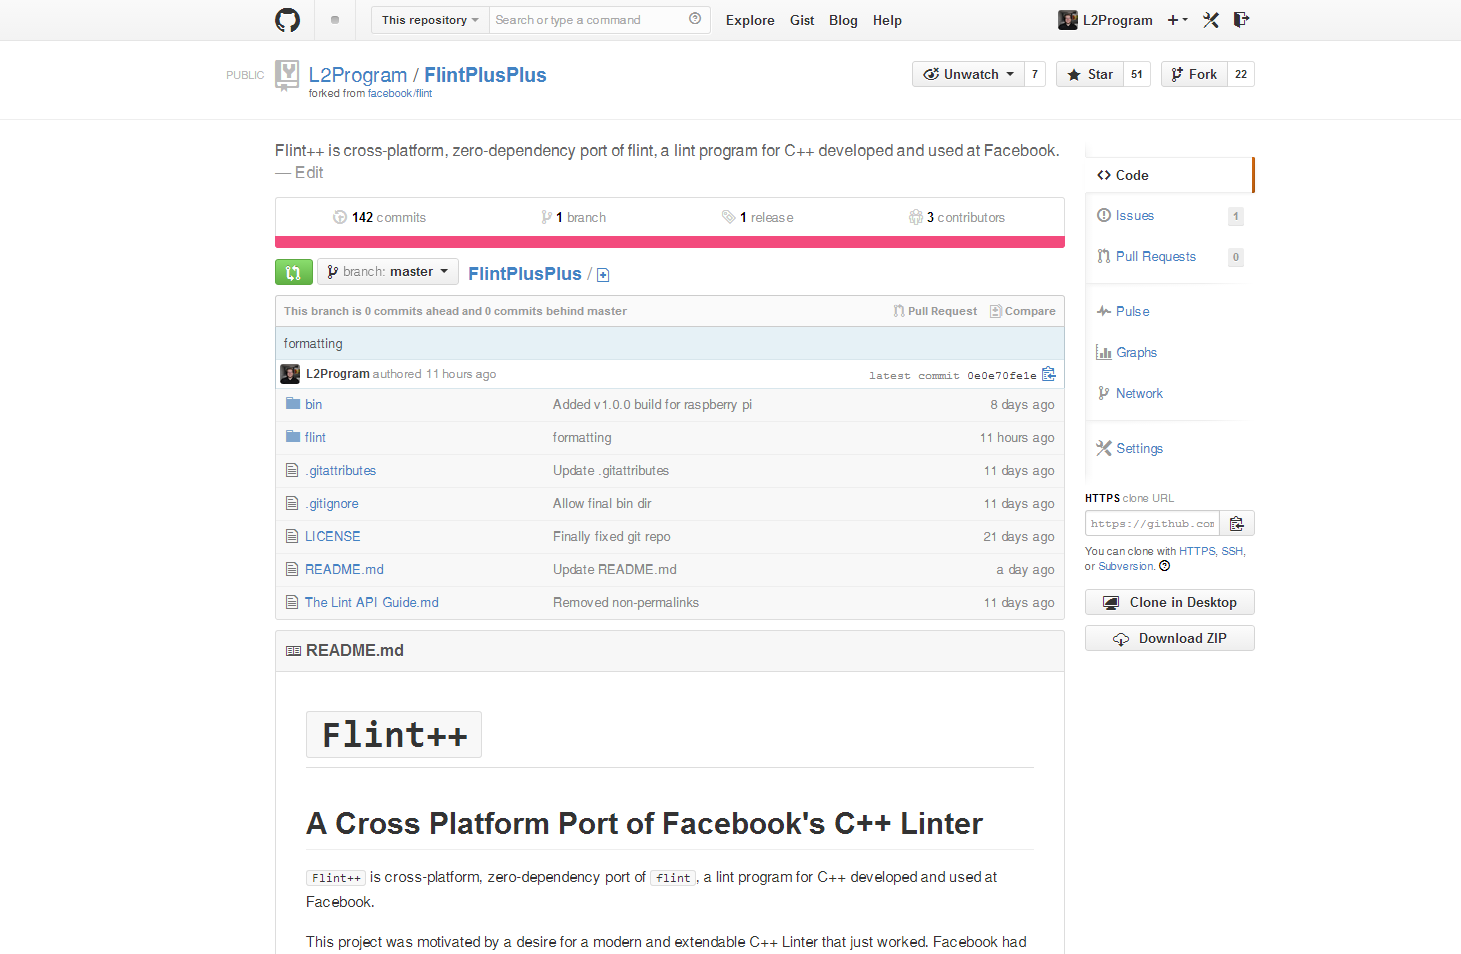The height and width of the screenshot is (954, 1461).
Task: Open the Pulse sidebar item
Action: click(x=1132, y=311)
